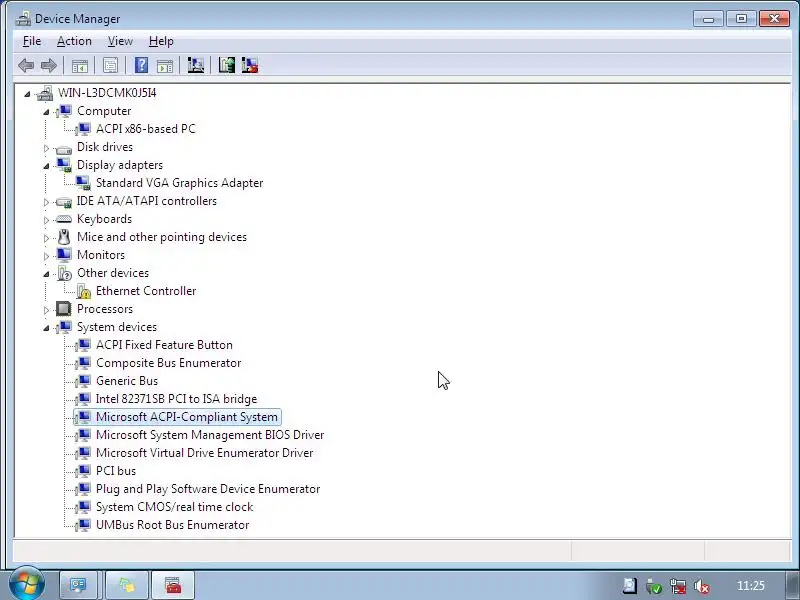
Task: Click the Keyboards category icon
Action: (64, 219)
